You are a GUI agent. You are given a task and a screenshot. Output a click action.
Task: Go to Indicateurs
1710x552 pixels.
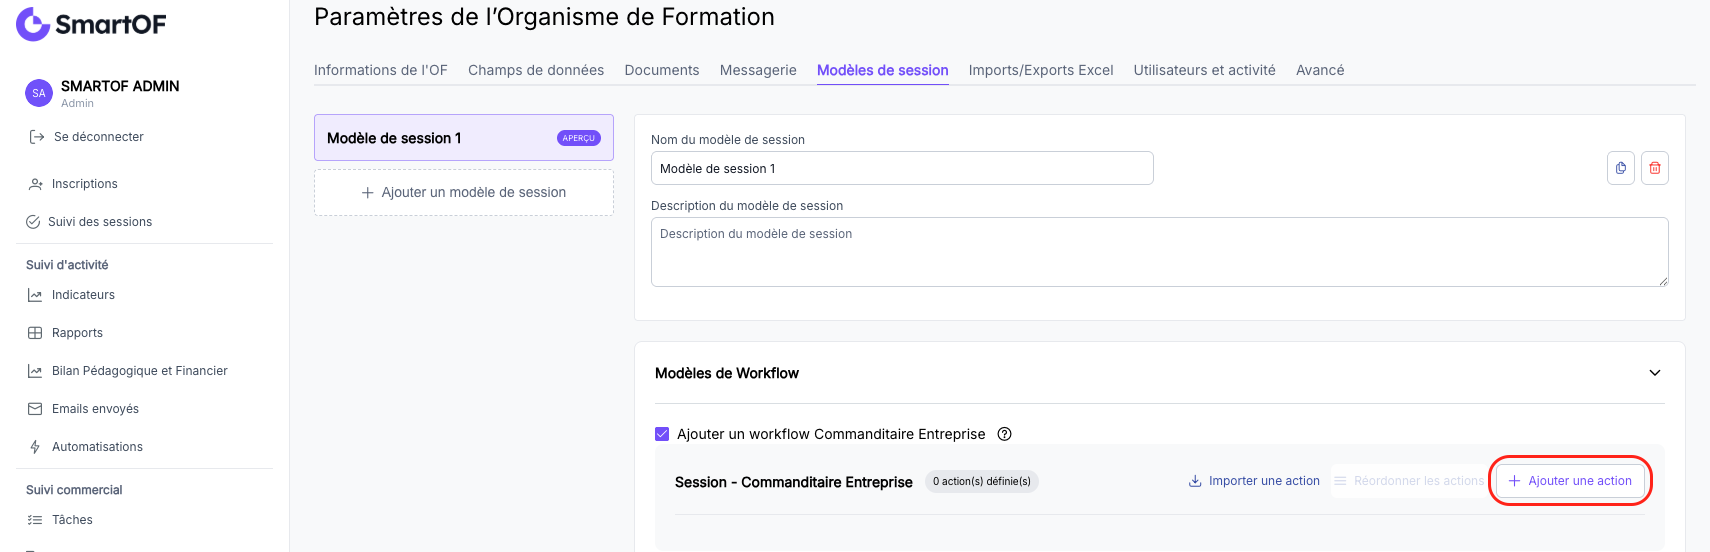[83, 295]
